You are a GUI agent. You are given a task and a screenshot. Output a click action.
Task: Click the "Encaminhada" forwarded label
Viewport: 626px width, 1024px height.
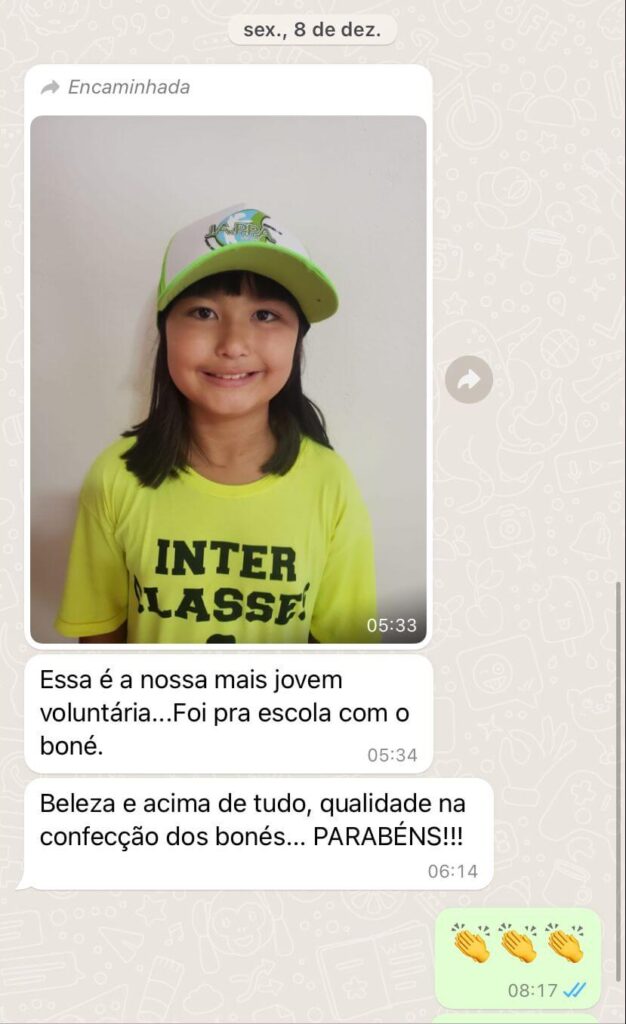point(129,87)
